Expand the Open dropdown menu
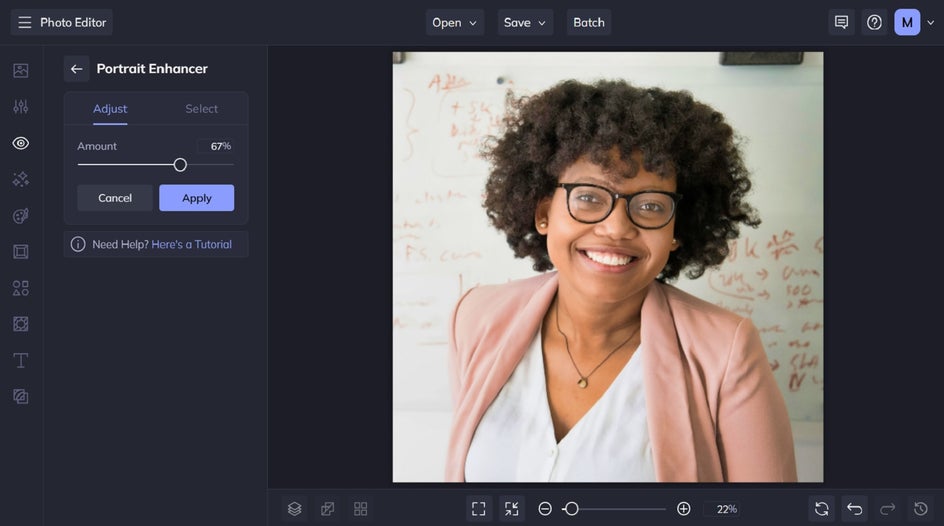The width and height of the screenshot is (944, 526). 455,22
